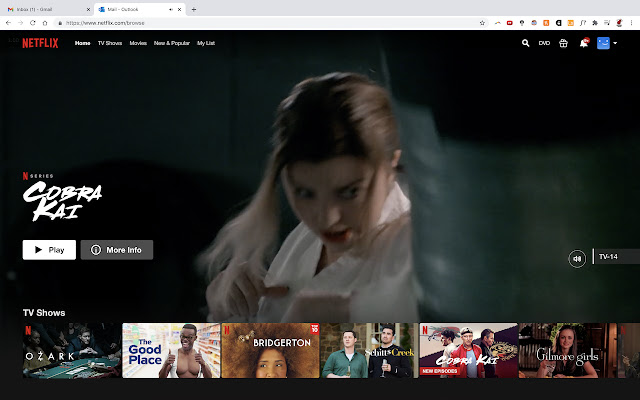Click the Cobra Kai title logo

[x=62, y=201]
